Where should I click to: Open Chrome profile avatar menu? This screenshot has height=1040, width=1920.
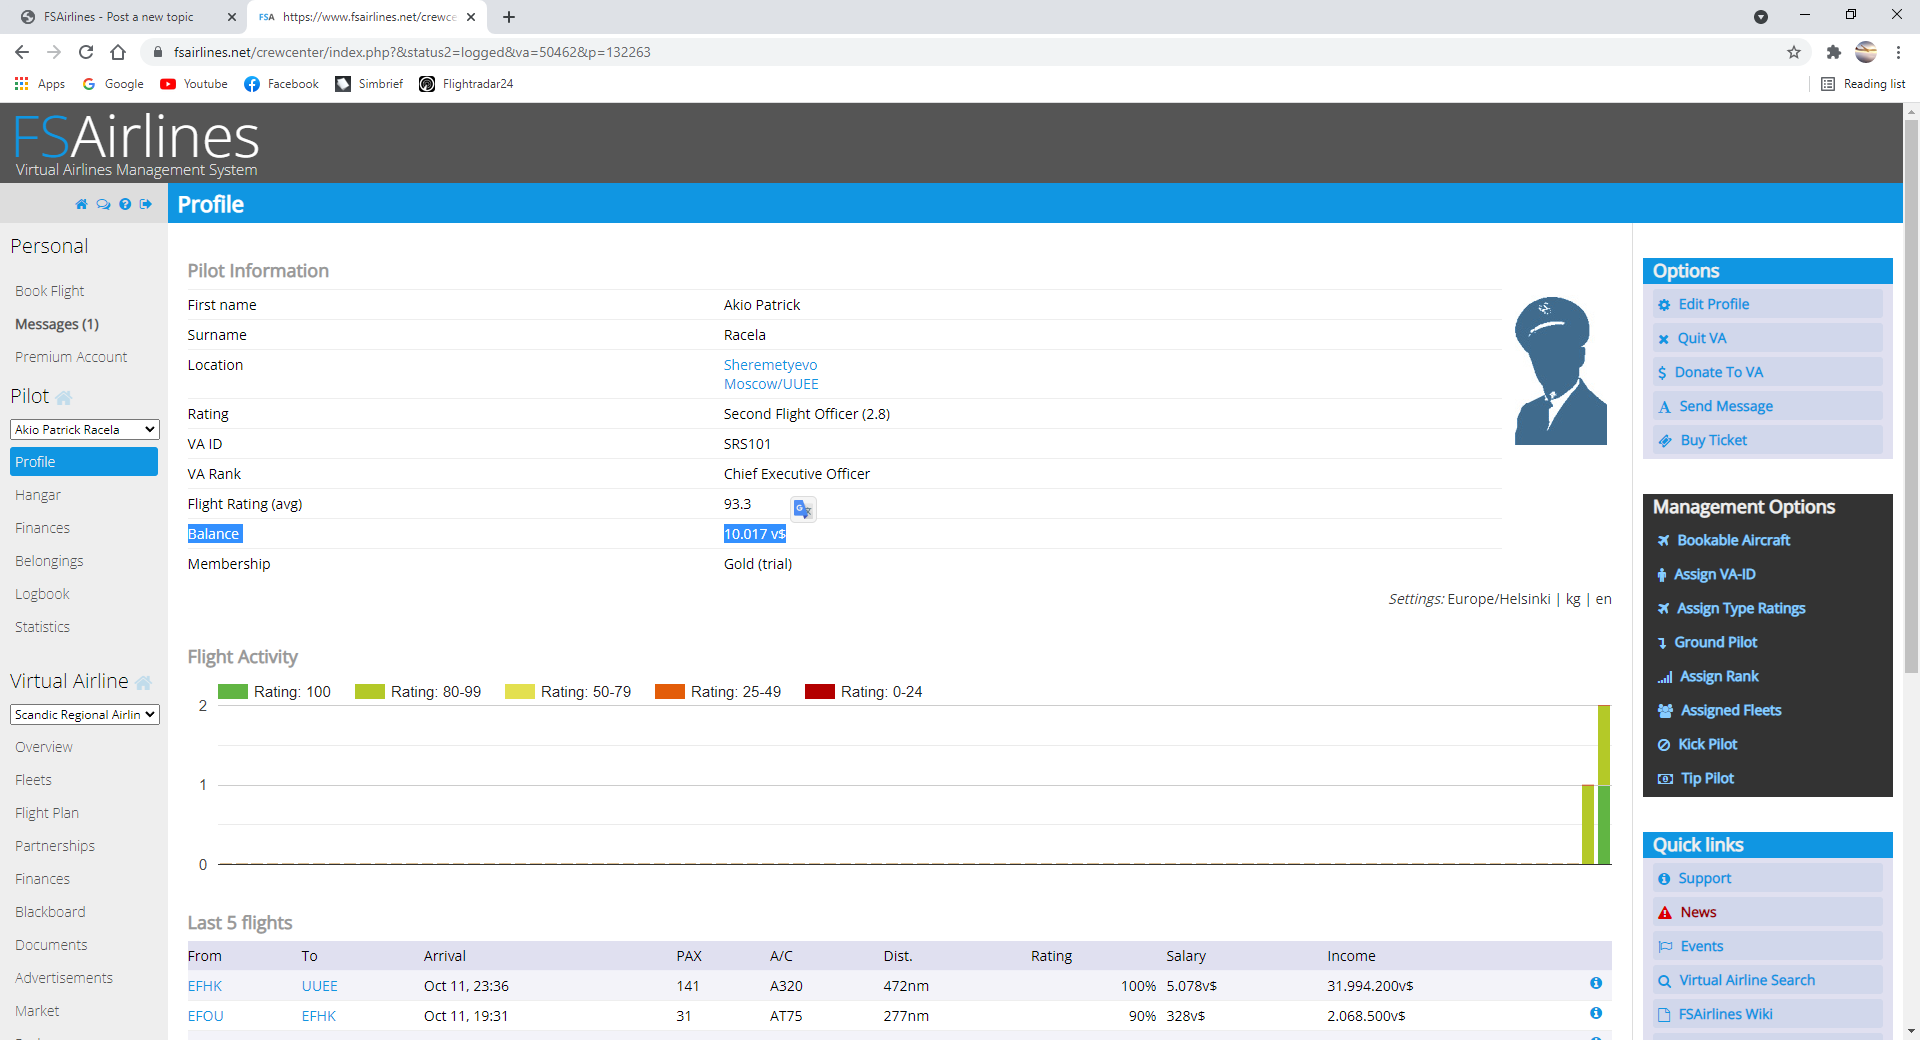point(1866,52)
